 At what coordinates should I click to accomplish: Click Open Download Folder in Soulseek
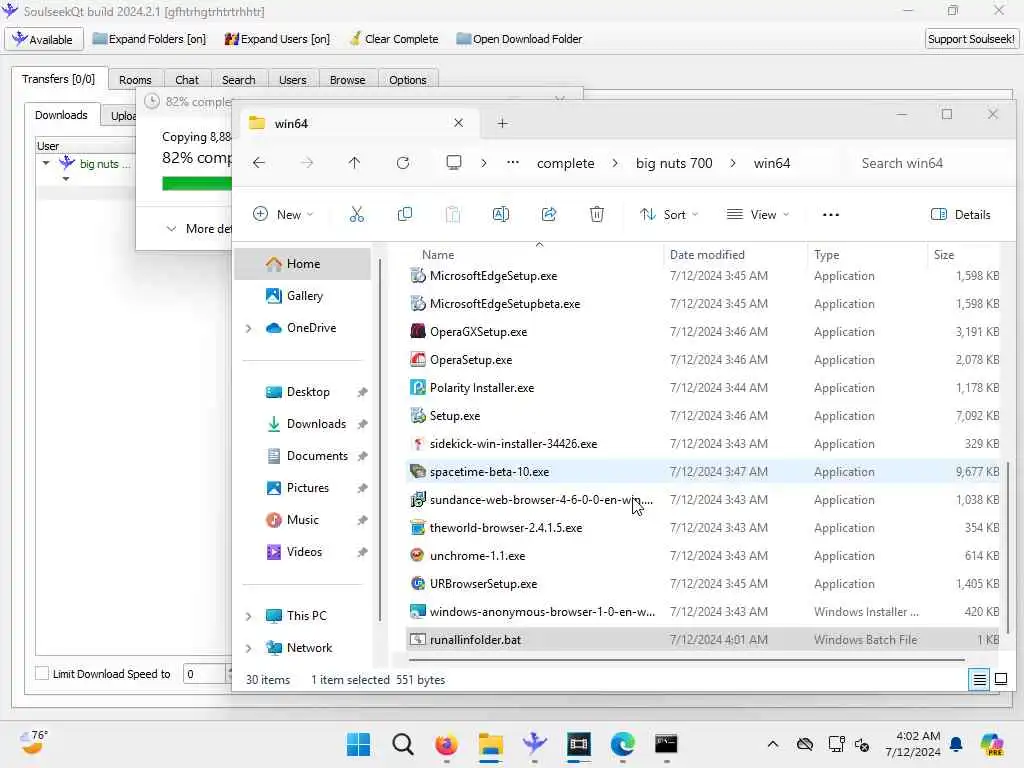(519, 39)
